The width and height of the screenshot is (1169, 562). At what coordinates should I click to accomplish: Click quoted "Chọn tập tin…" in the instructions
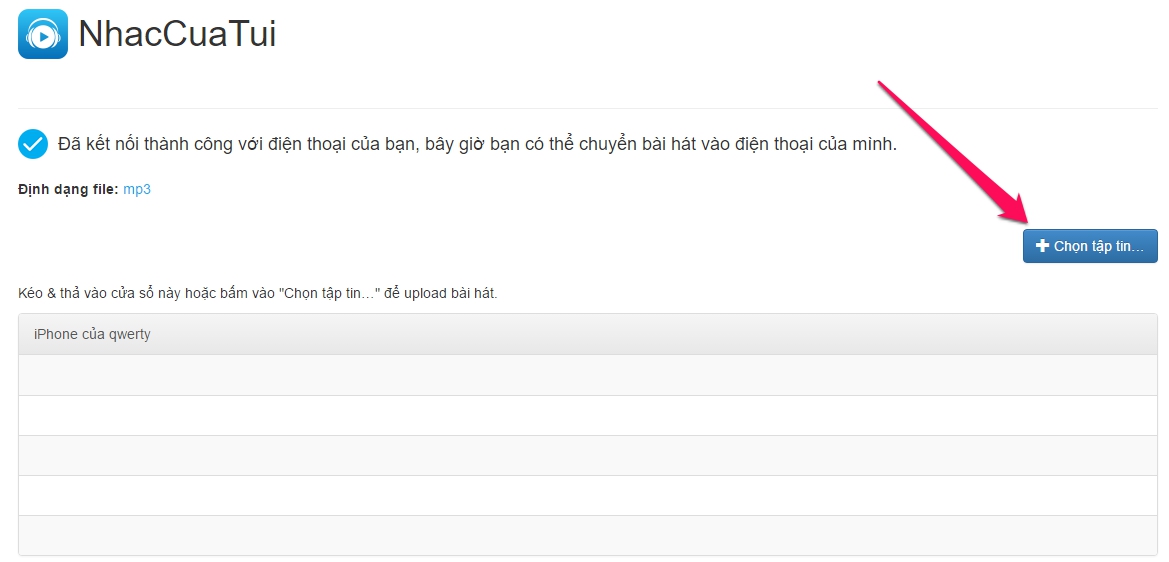coord(329,293)
